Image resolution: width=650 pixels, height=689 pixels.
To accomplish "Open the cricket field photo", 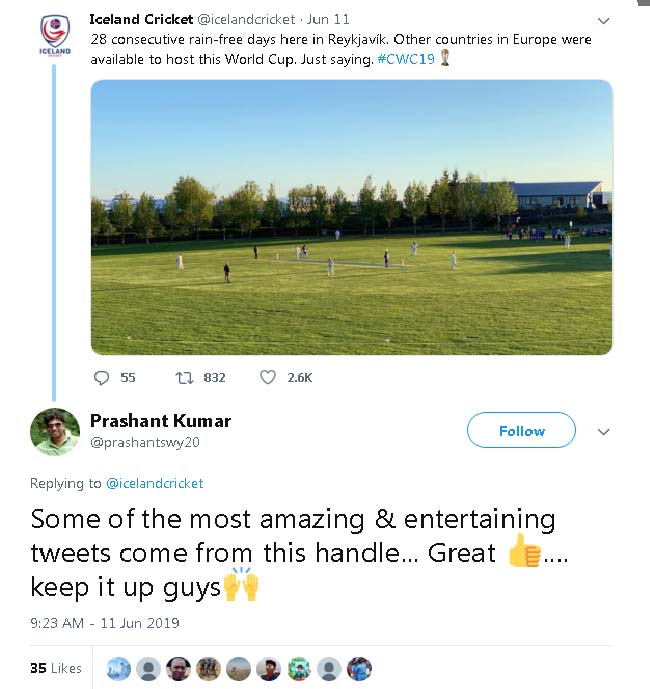I will [351, 217].
